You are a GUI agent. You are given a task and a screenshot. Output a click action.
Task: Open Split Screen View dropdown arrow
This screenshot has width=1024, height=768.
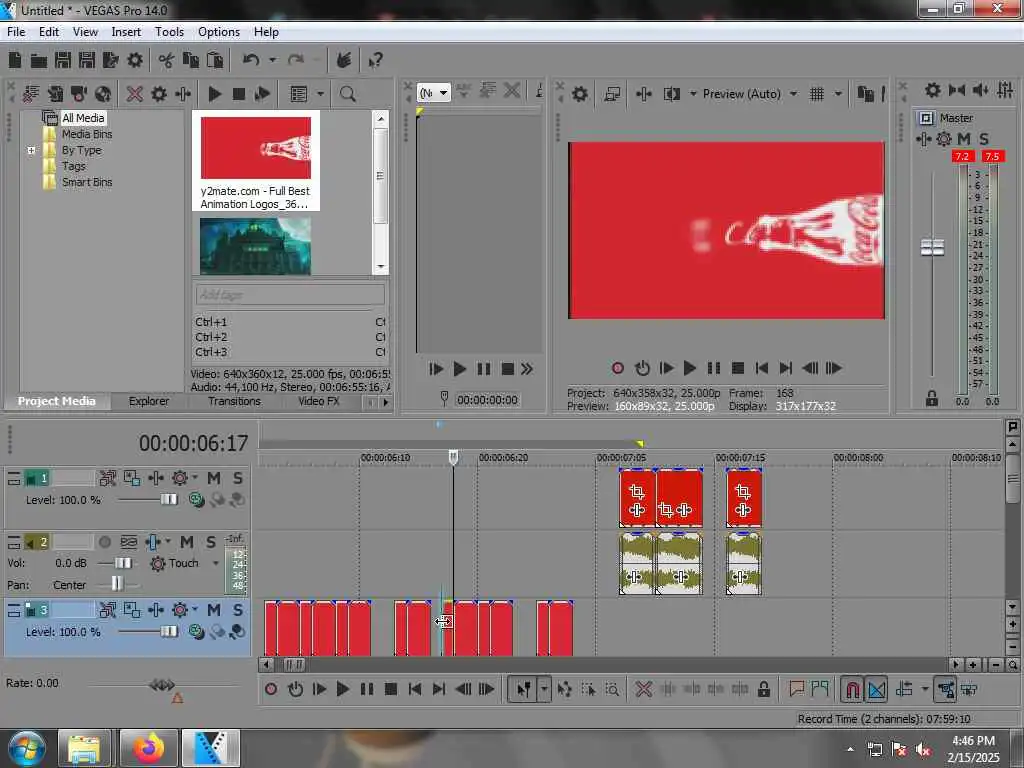pyautogui.click(x=693, y=94)
